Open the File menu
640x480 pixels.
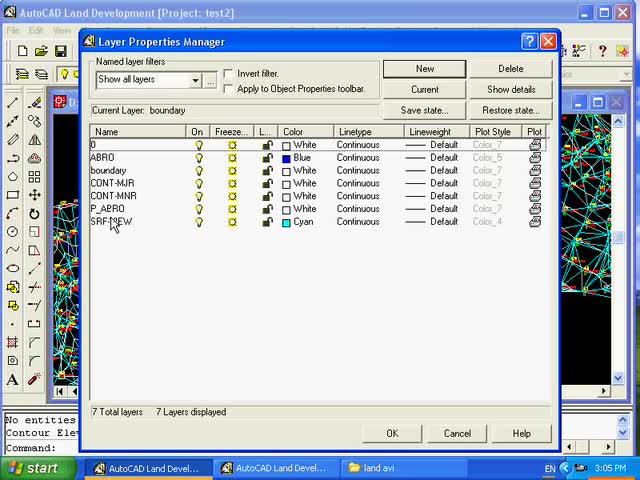pos(13,30)
